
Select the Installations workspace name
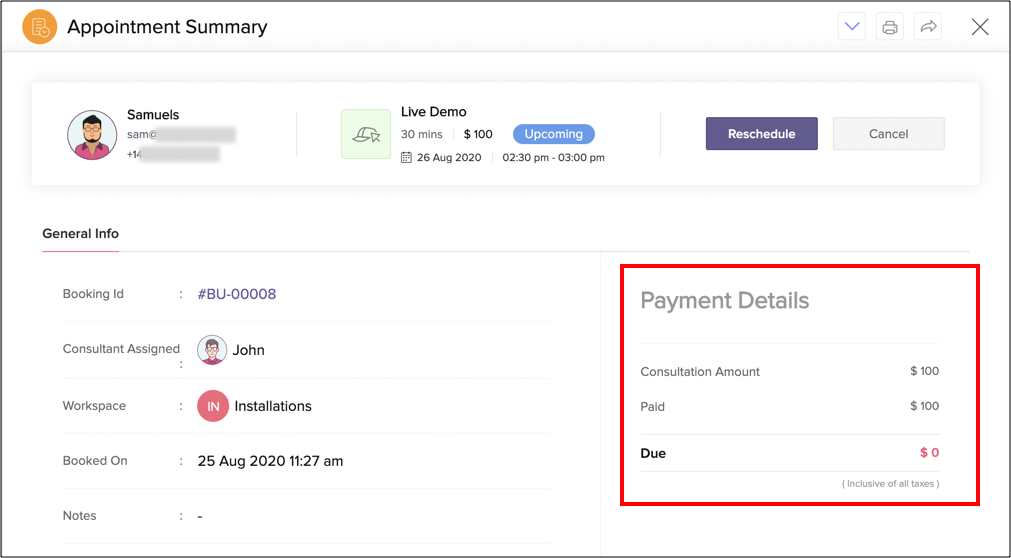click(x=273, y=406)
